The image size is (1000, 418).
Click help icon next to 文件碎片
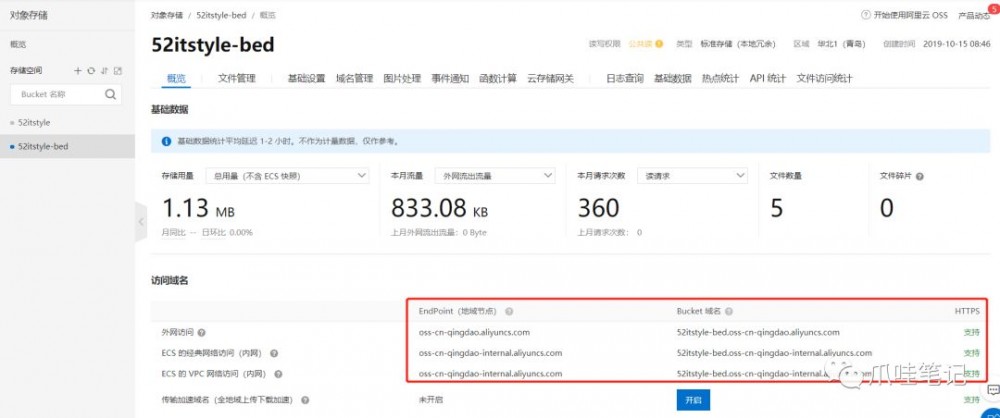(919, 176)
